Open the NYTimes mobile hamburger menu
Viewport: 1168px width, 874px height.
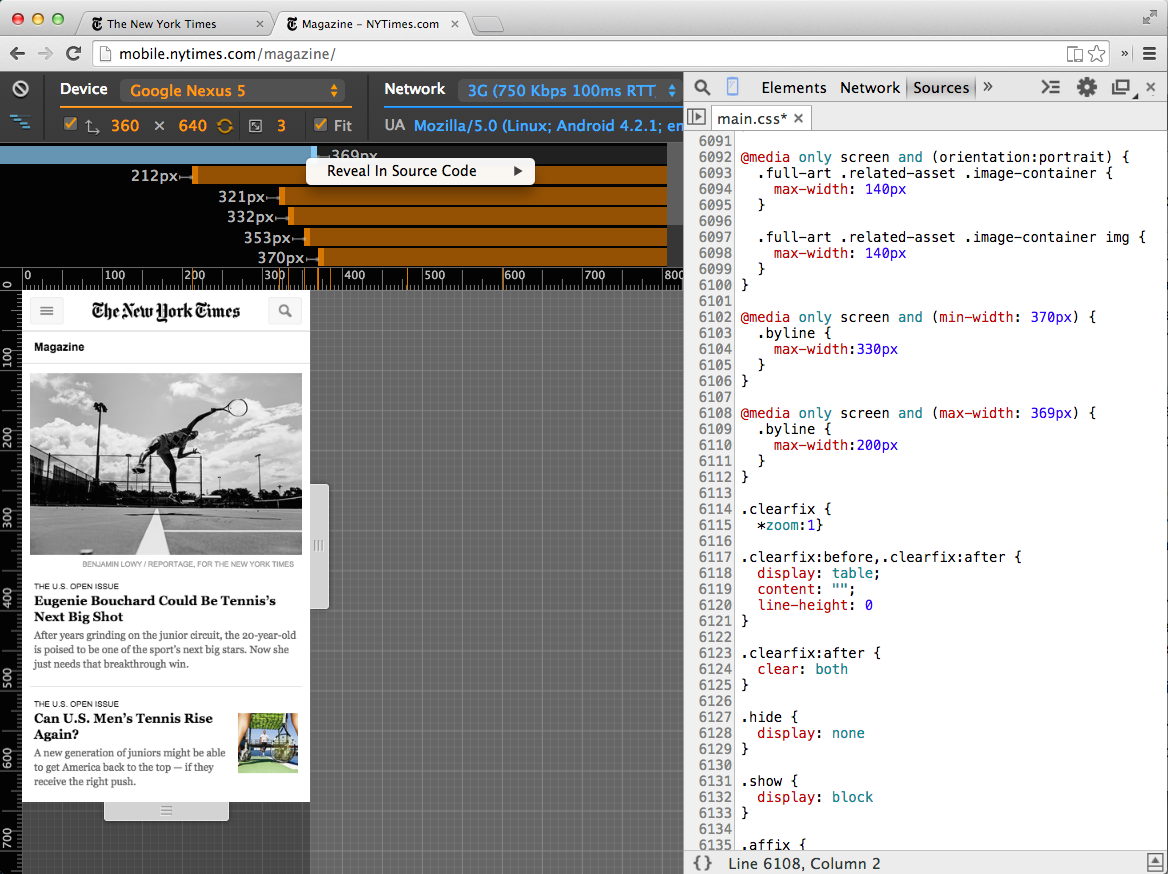[x=46, y=311]
